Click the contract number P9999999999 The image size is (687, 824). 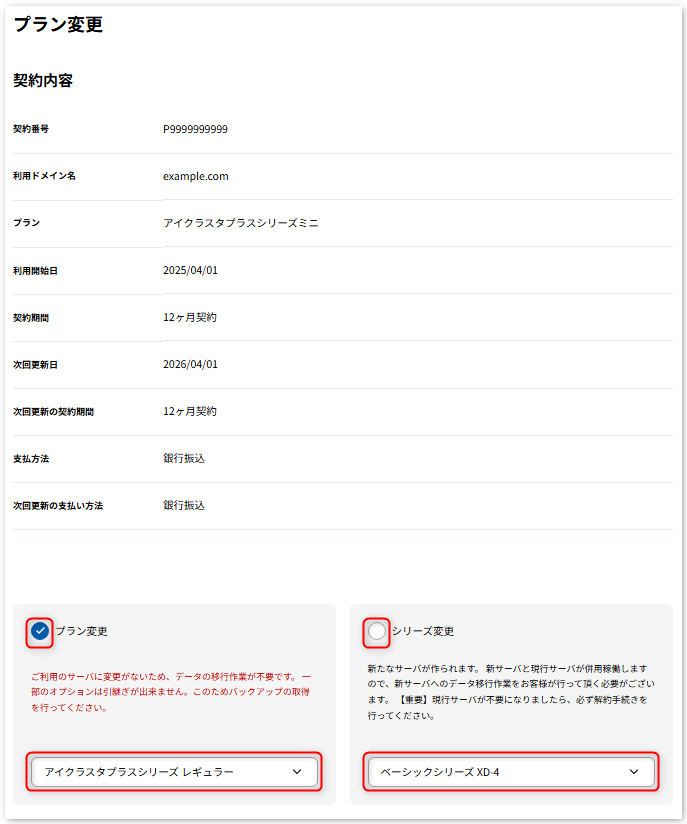point(195,129)
